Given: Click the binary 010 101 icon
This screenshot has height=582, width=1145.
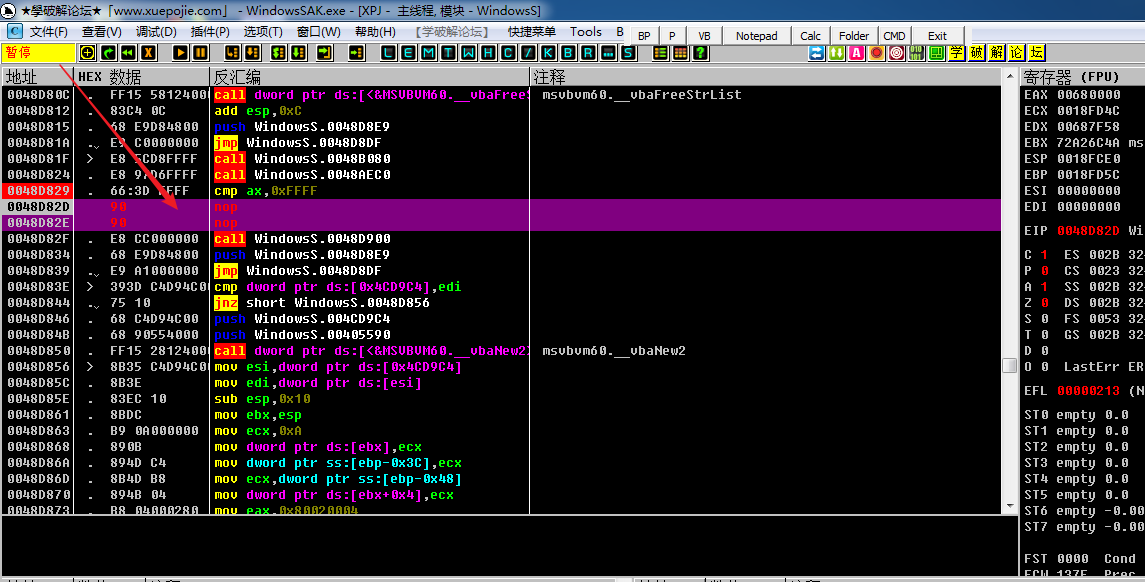Looking at the screenshot, I should [916, 53].
